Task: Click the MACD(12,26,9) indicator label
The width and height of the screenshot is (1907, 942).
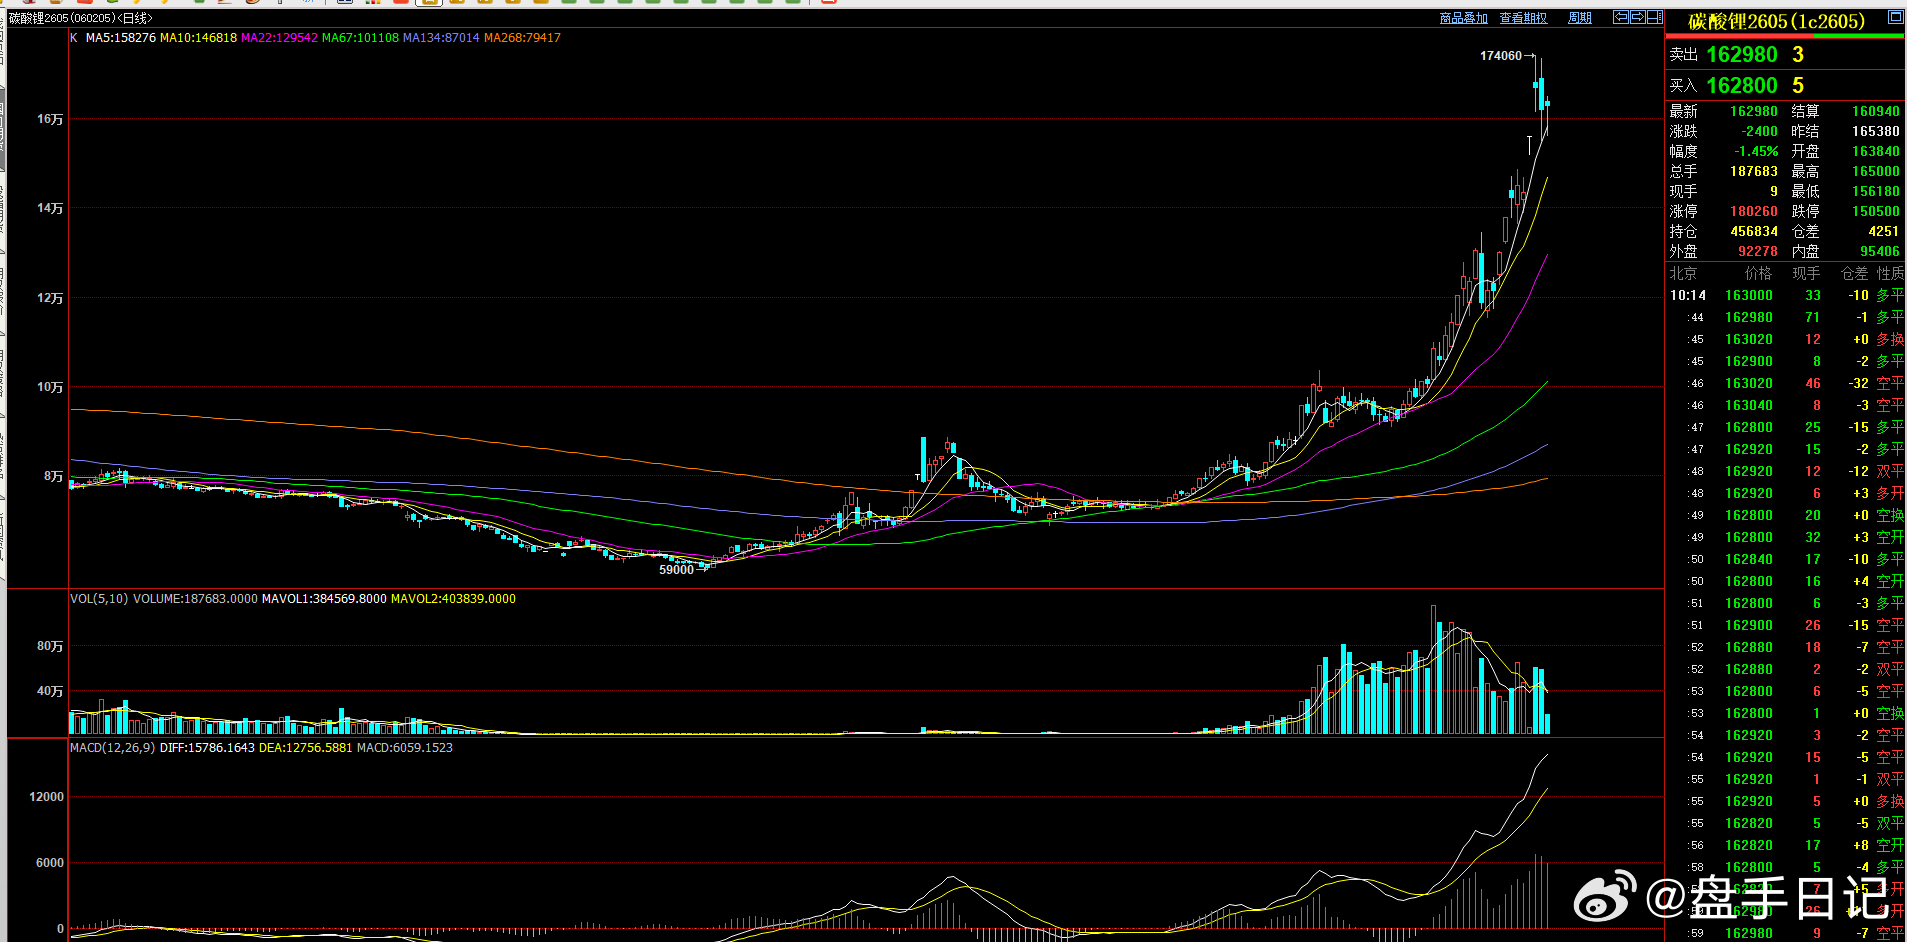Action: pyautogui.click(x=112, y=748)
